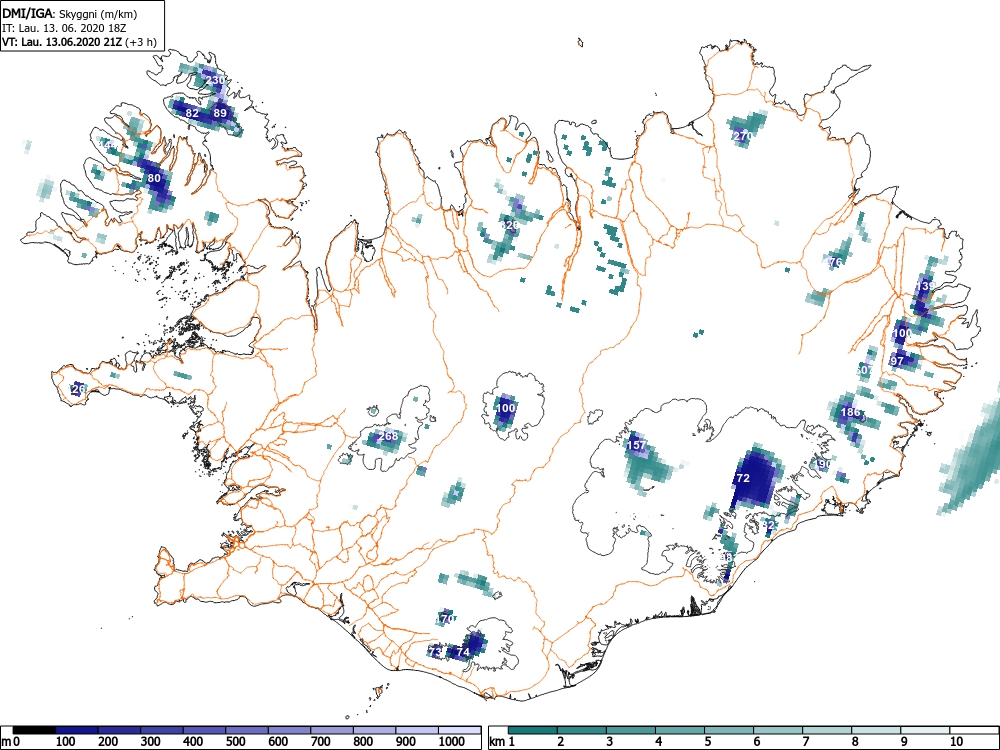
Task: Click the '500' legend tick label
Action: click(x=236, y=742)
